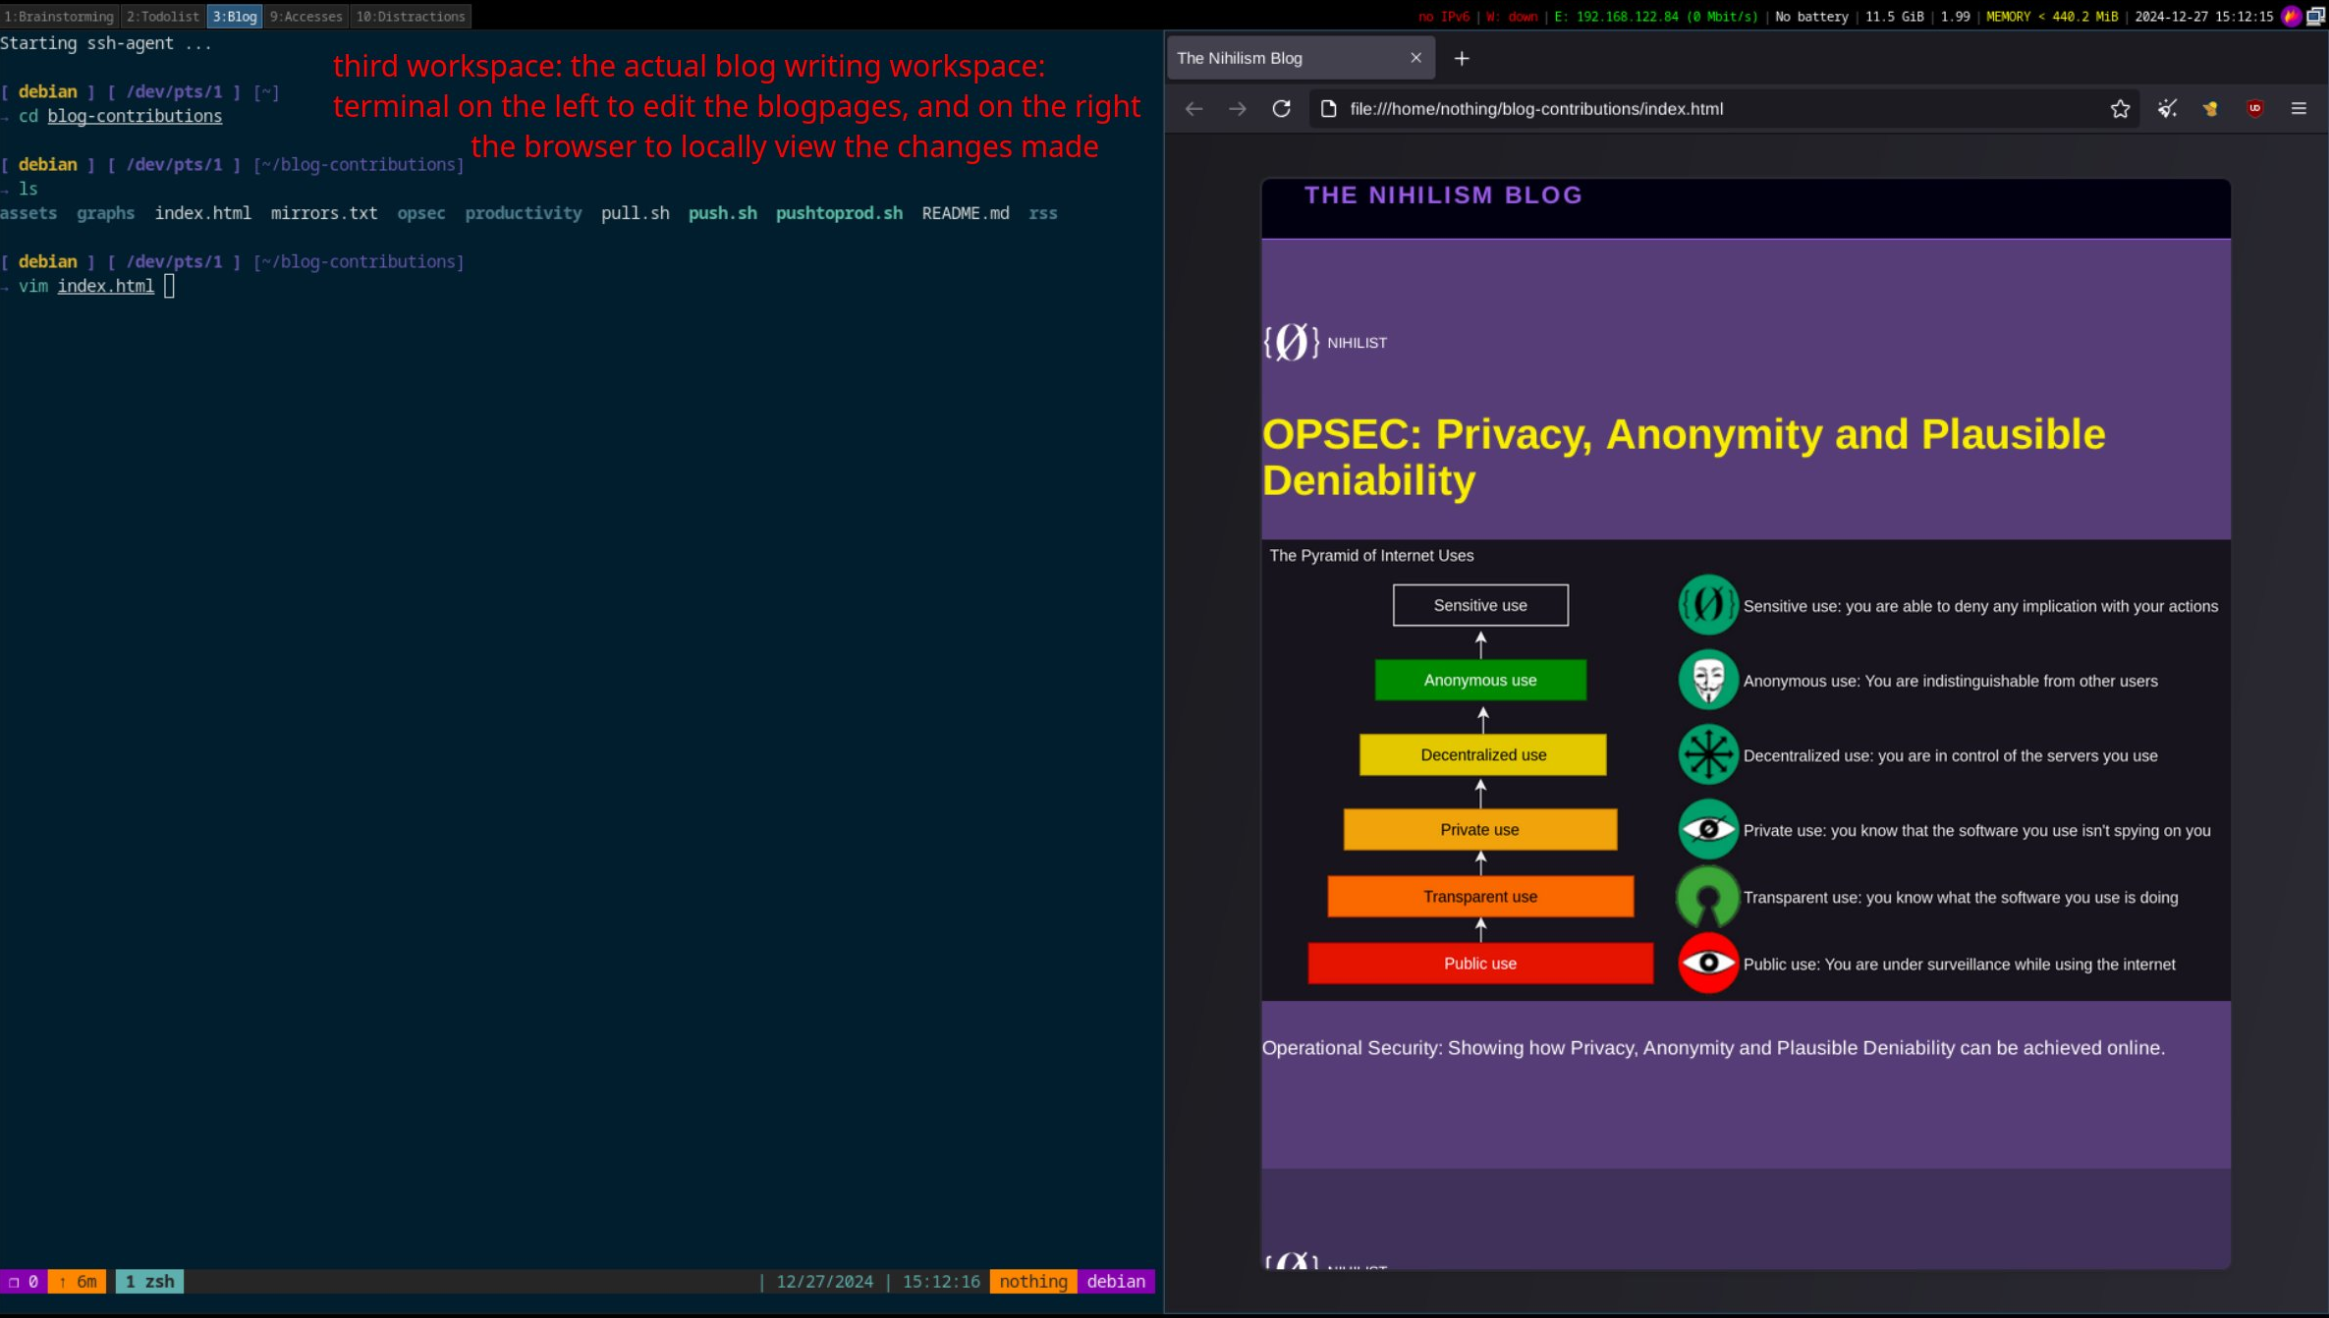Click the 'nothing' user status segment
Image resolution: width=2329 pixels, height=1318 pixels.
click(x=1033, y=1281)
